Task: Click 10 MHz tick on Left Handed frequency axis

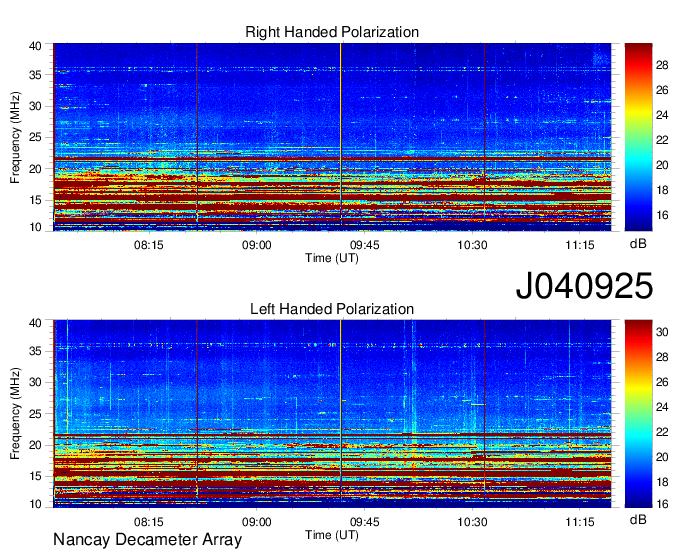Action: pyautogui.click(x=35, y=504)
